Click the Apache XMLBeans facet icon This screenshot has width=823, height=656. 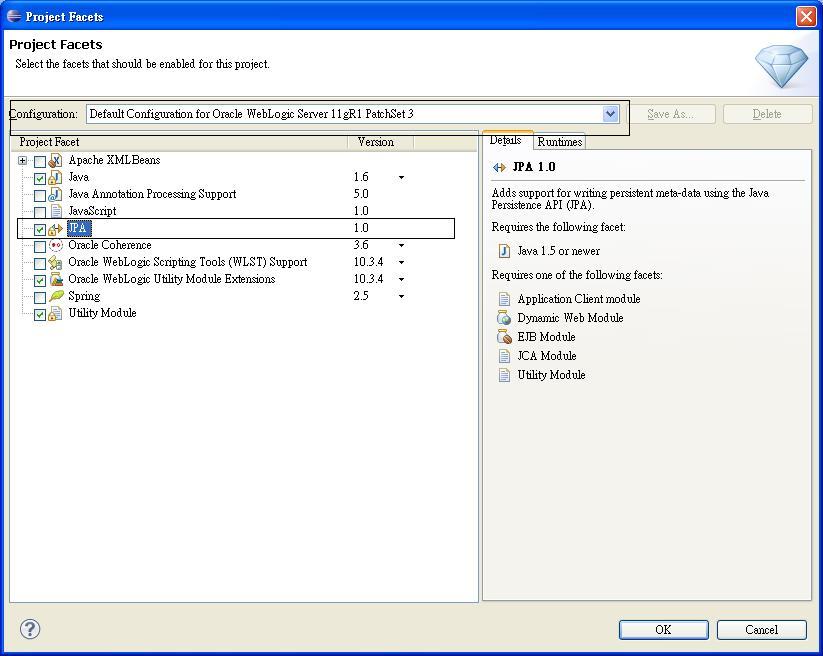(x=56, y=160)
